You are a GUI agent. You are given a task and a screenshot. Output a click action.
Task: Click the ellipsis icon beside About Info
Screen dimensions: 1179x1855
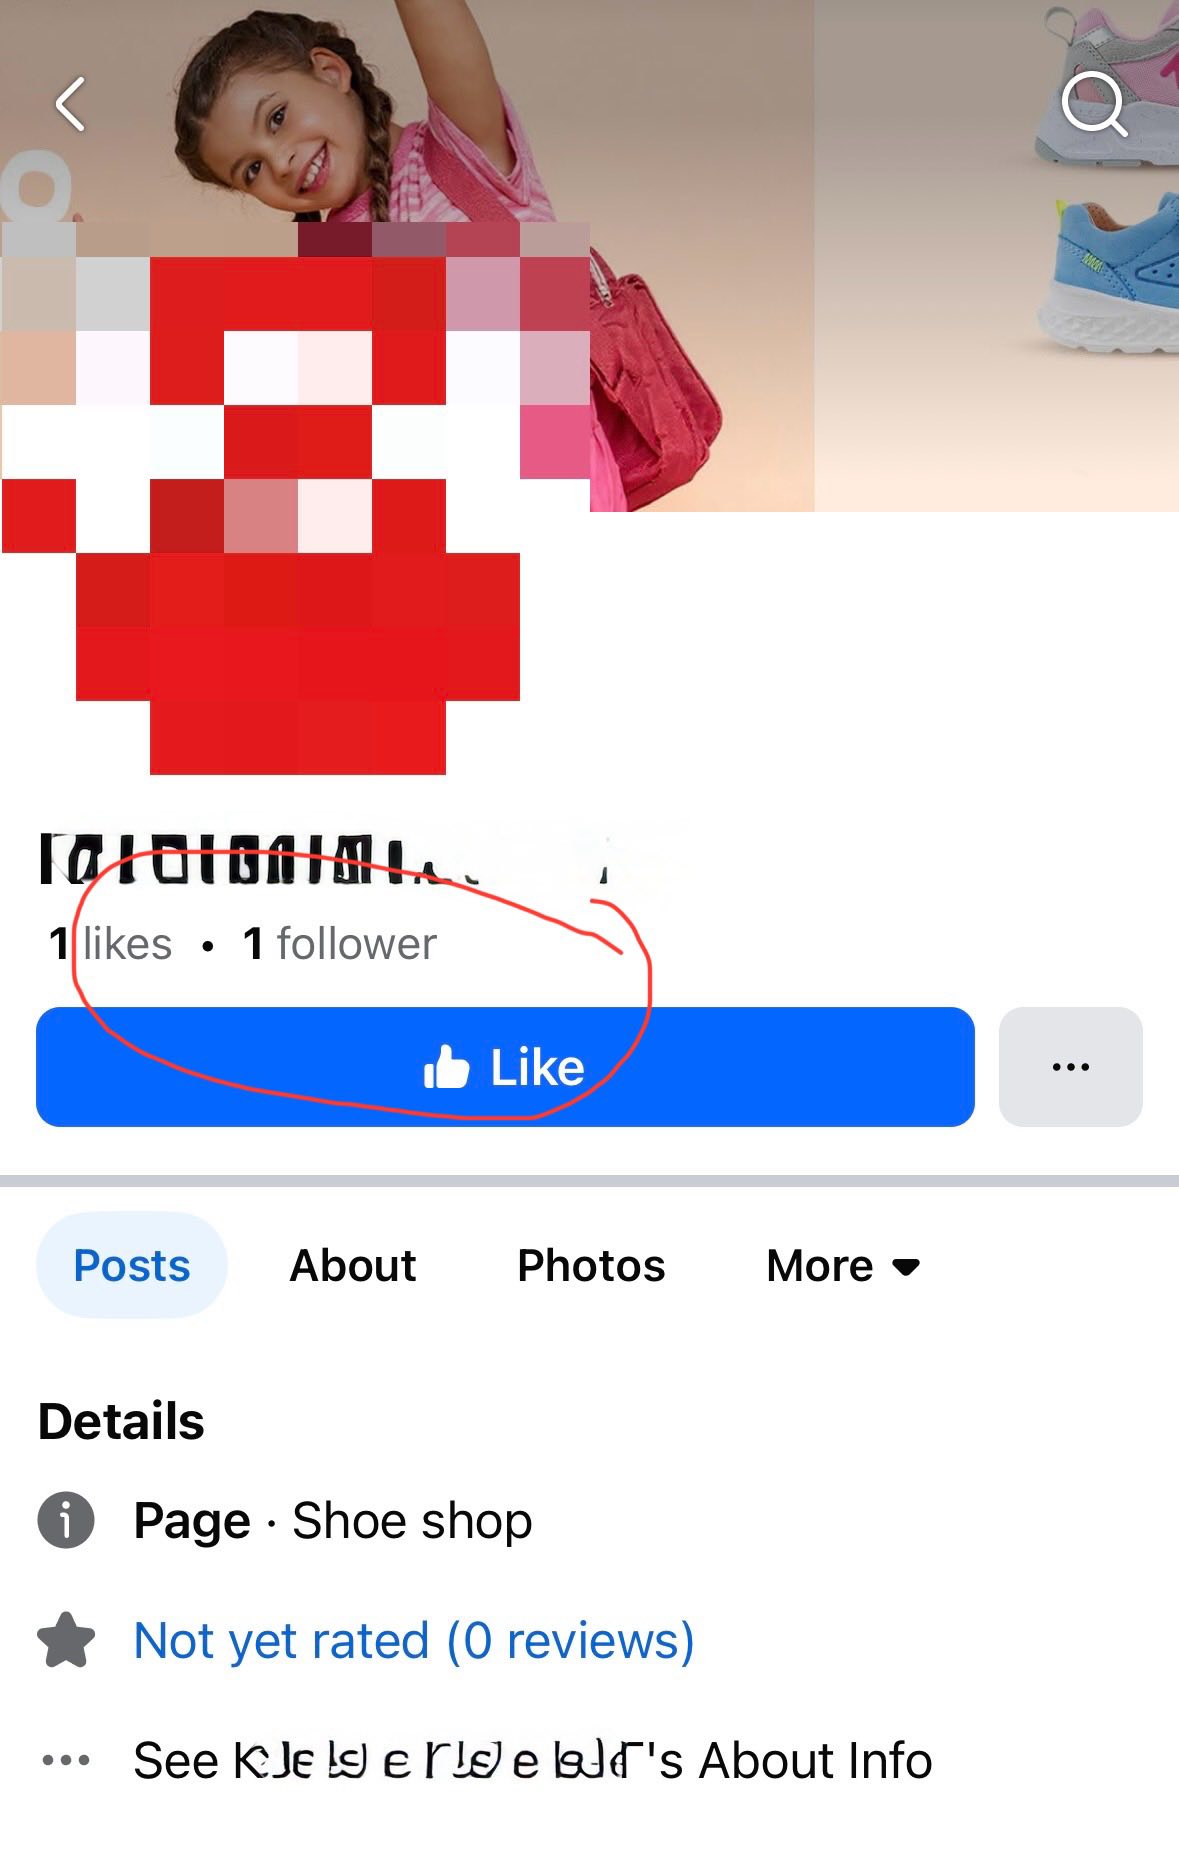pyautogui.click(x=66, y=1760)
